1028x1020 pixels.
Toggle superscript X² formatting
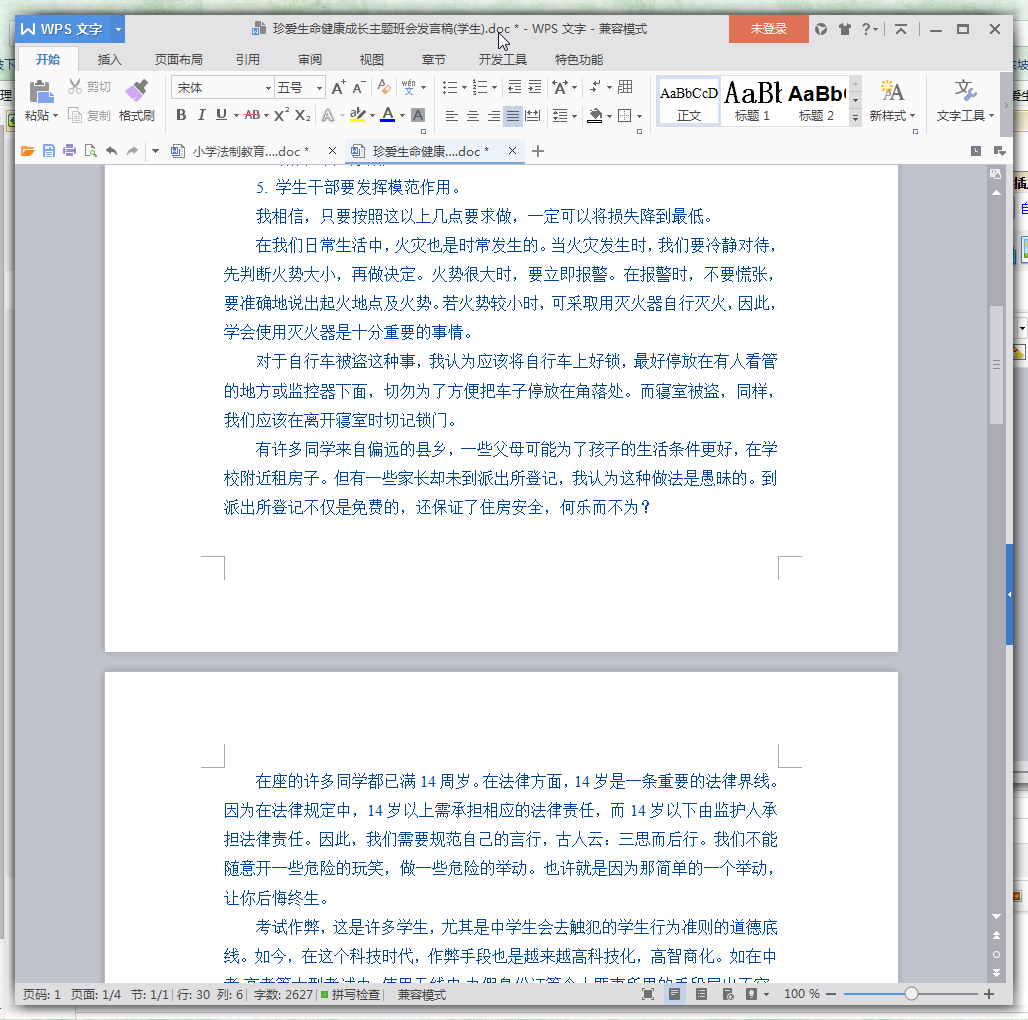(x=281, y=115)
